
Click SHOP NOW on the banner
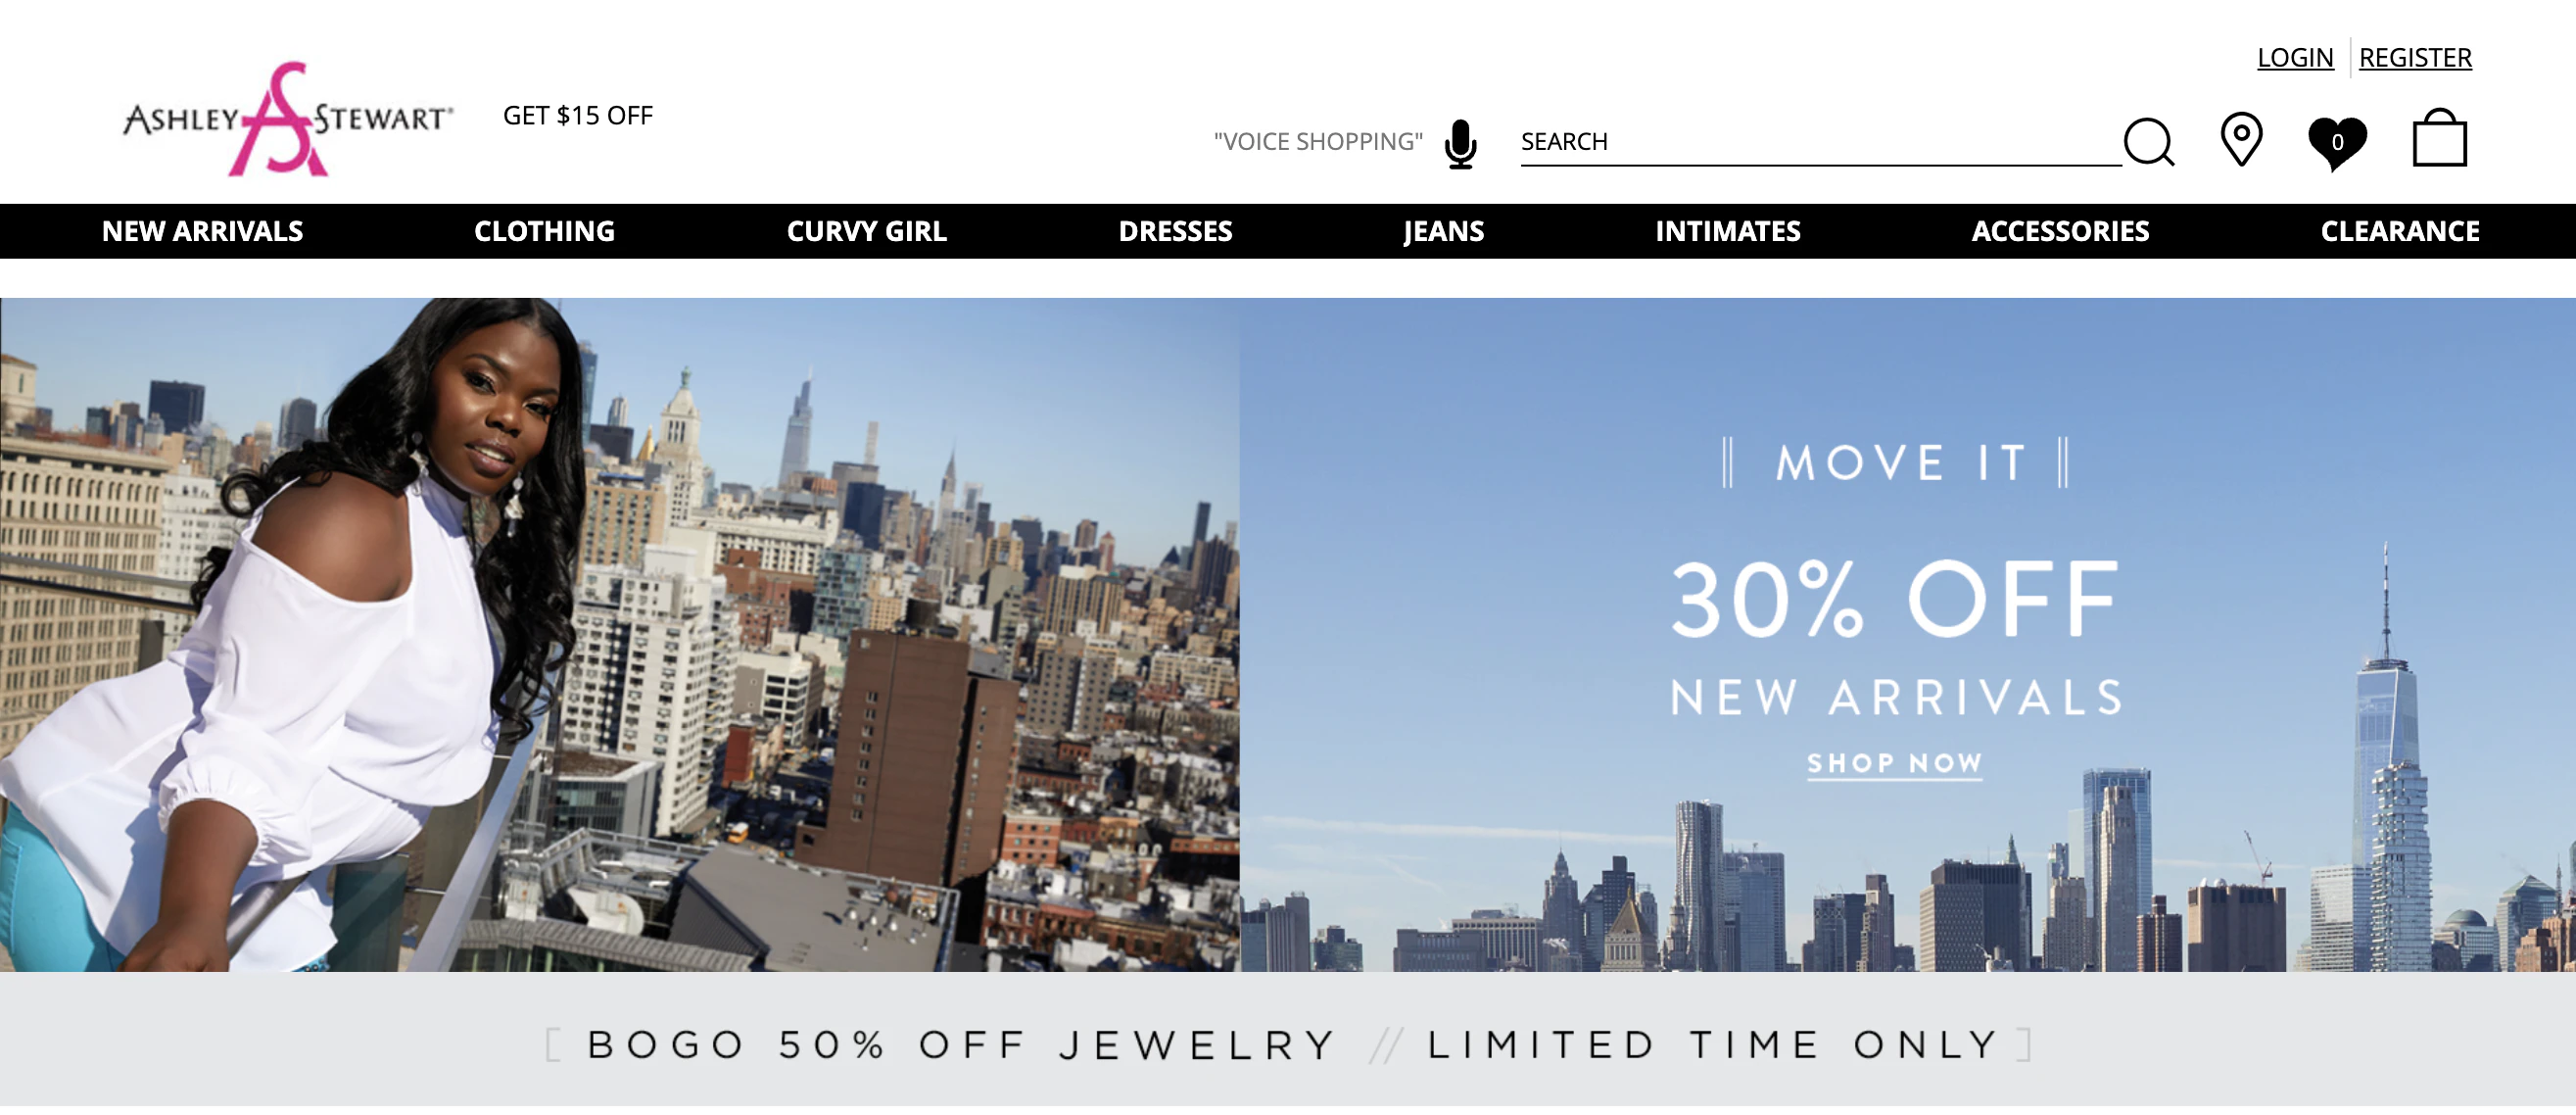click(1894, 765)
